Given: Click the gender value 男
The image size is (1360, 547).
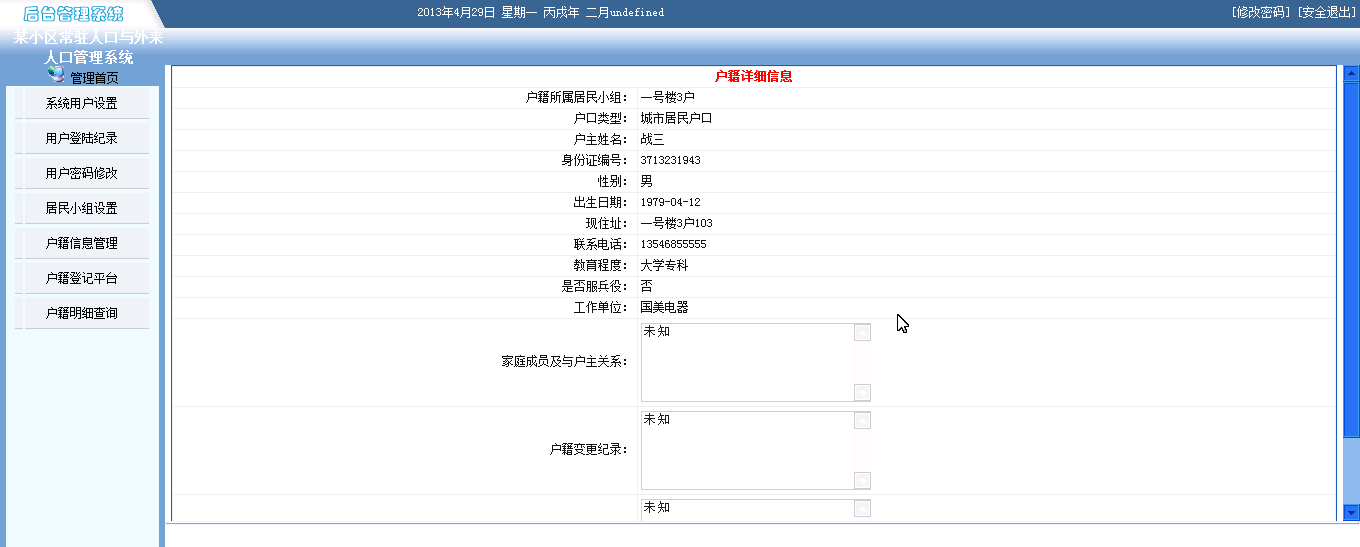Looking at the screenshot, I should (646, 181).
